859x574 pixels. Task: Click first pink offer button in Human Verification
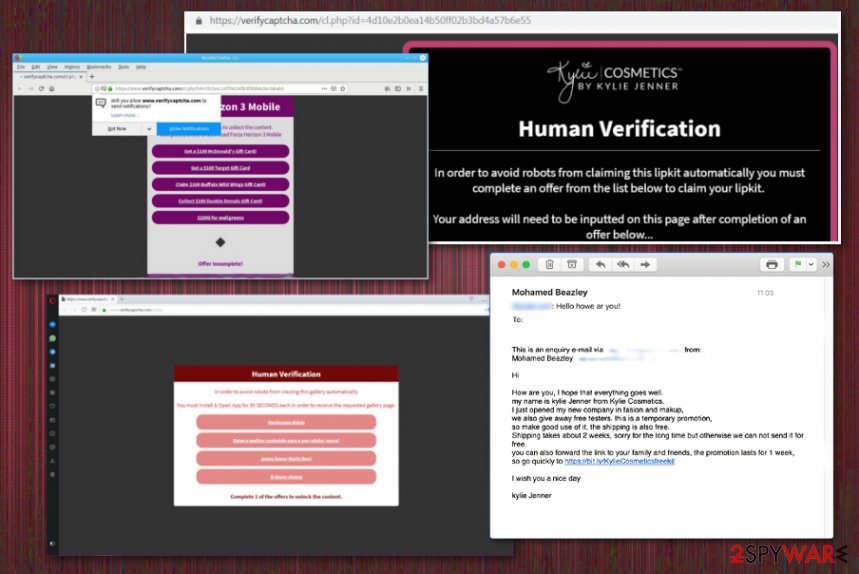[x=286, y=422]
